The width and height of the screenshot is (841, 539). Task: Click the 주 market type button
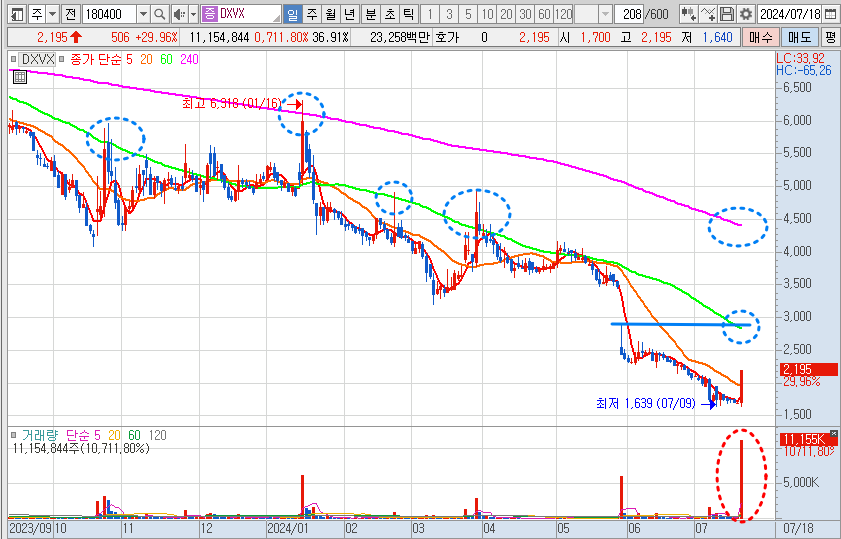tap(36, 14)
